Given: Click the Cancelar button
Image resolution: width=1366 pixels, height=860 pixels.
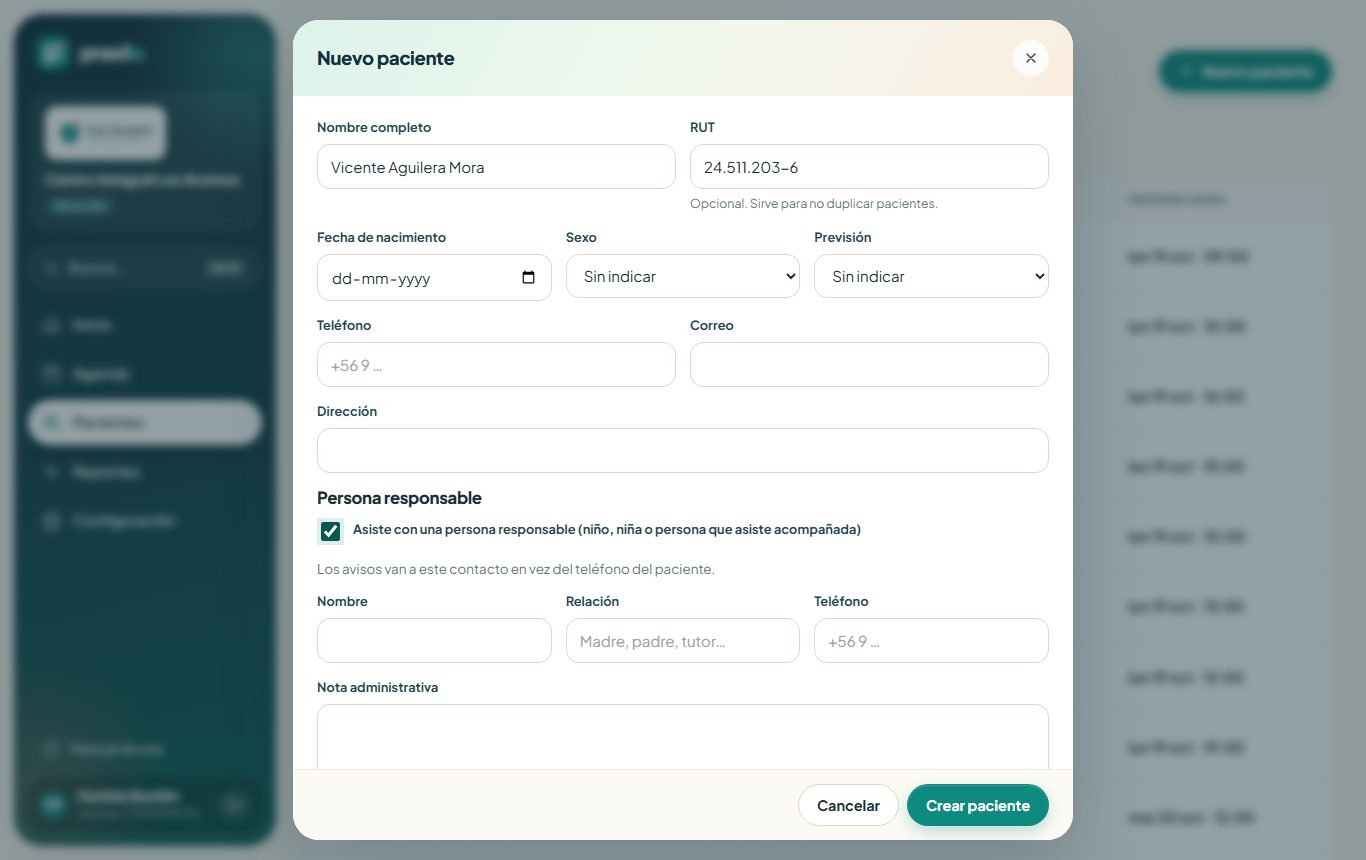Looking at the screenshot, I should pos(848,805).
